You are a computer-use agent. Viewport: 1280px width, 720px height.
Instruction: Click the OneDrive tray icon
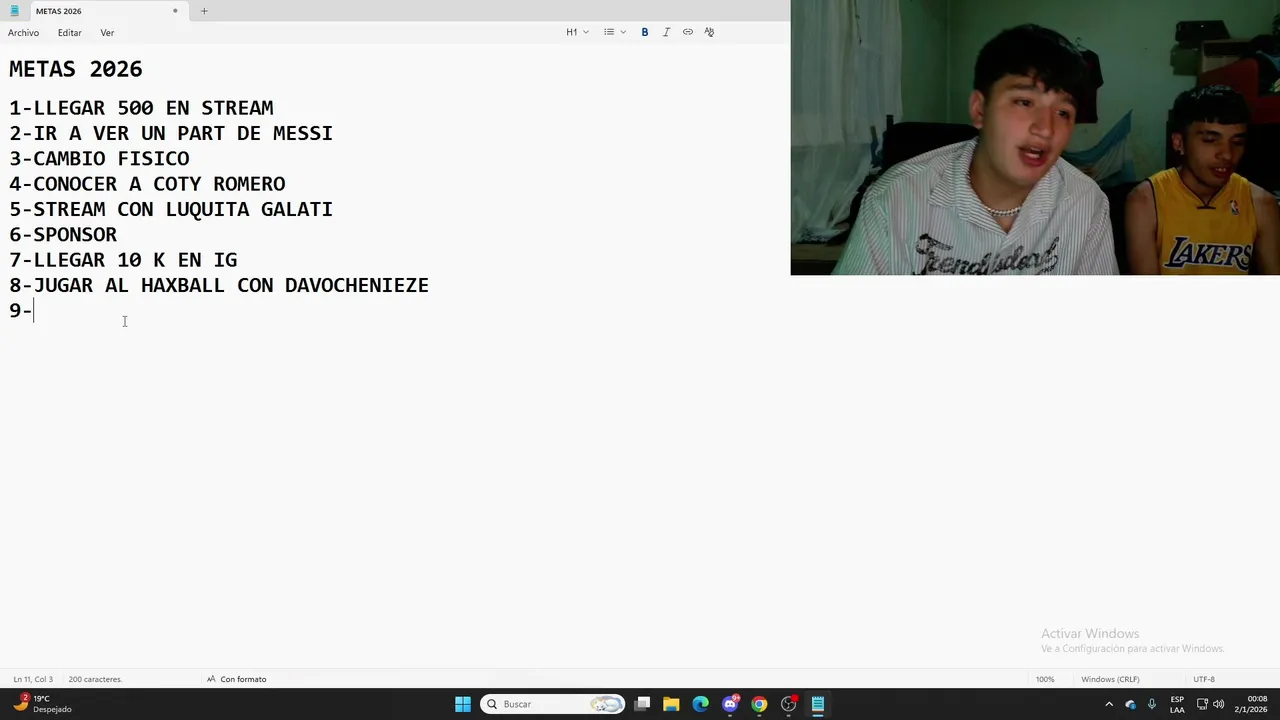click(1131, 704)
